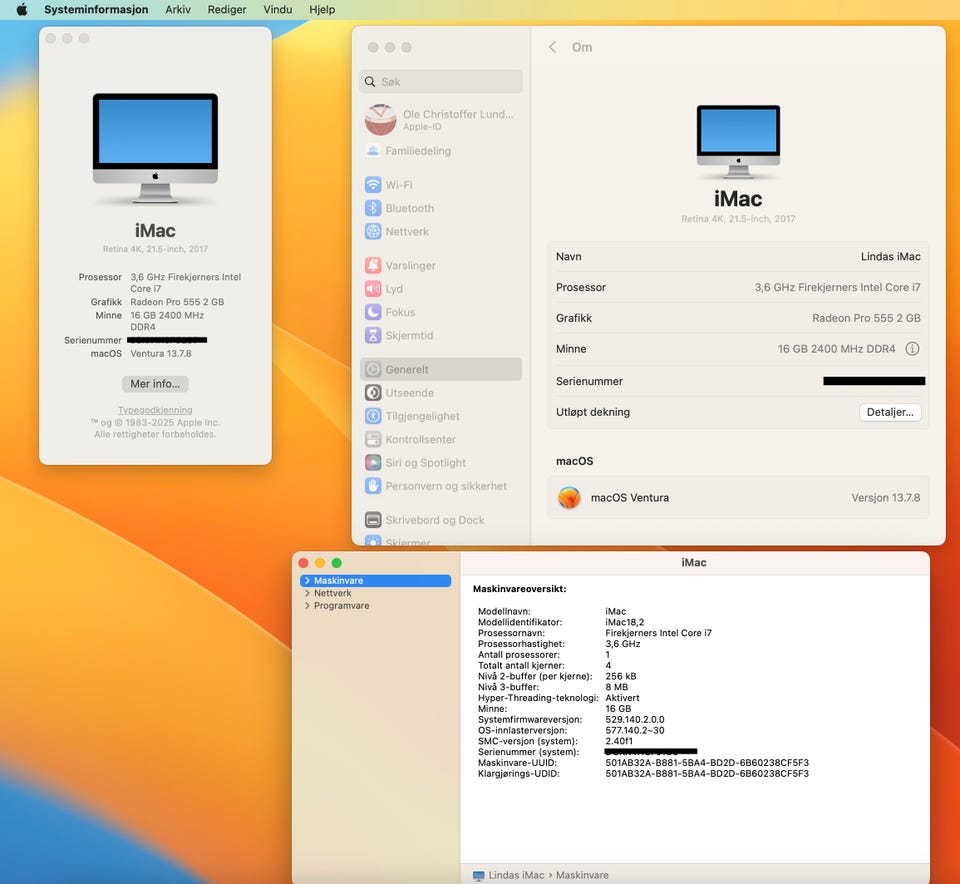Click the iMac18,2 model identifier value
This screenshot has width=960, height=884.
pyautogui.click(x=624, y=622)
